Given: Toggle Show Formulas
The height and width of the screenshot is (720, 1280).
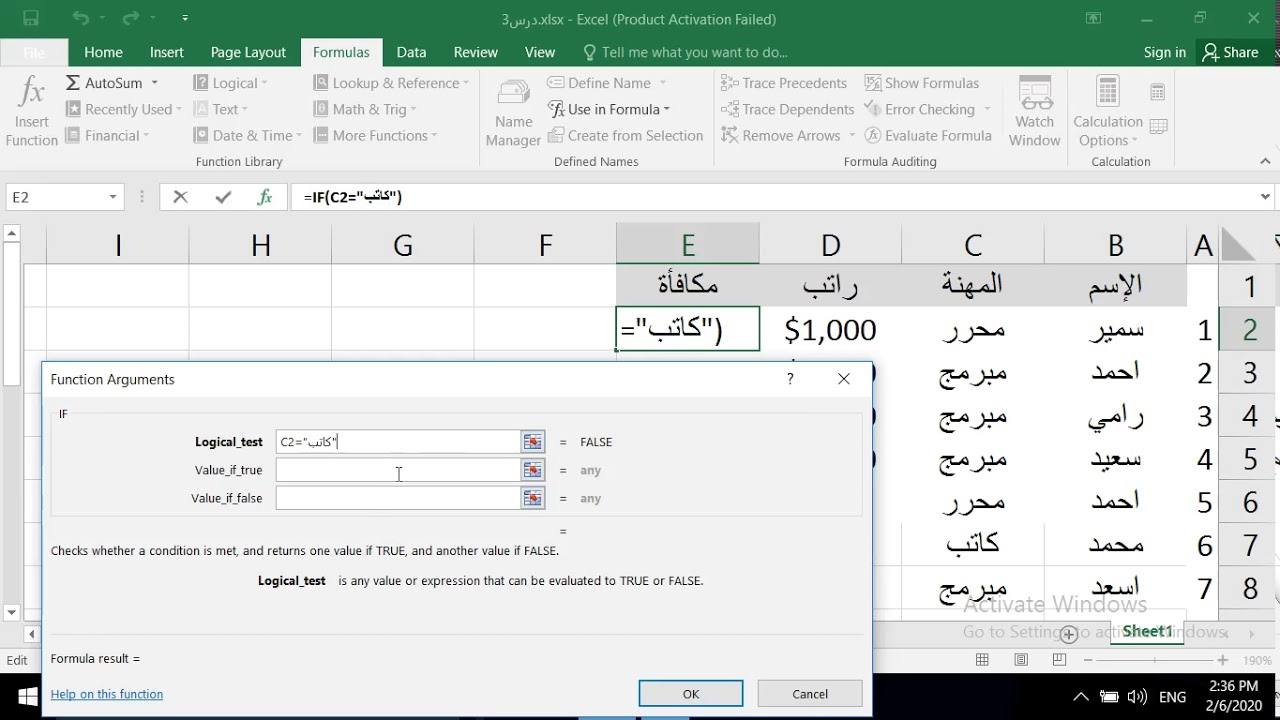Looking at the screenshot, I should (x=921, y=83).
